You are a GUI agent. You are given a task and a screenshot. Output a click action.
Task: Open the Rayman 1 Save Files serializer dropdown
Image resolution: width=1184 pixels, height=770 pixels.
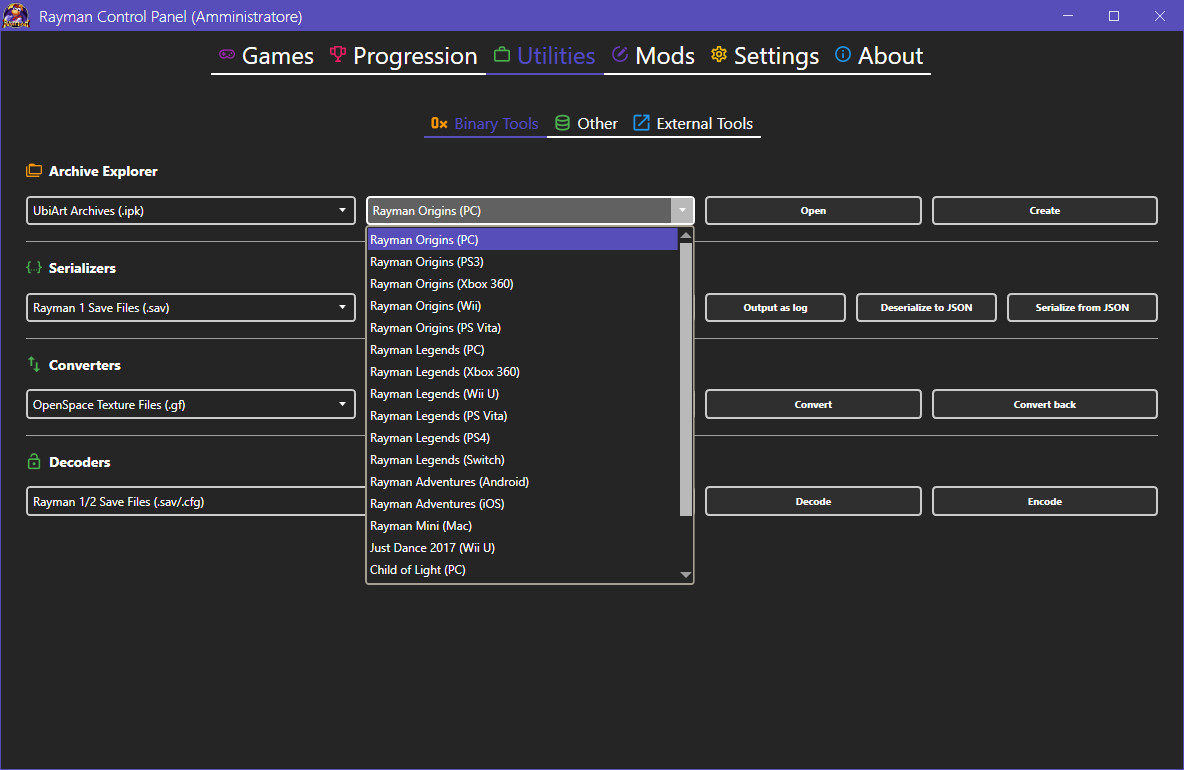click(342, 307)
